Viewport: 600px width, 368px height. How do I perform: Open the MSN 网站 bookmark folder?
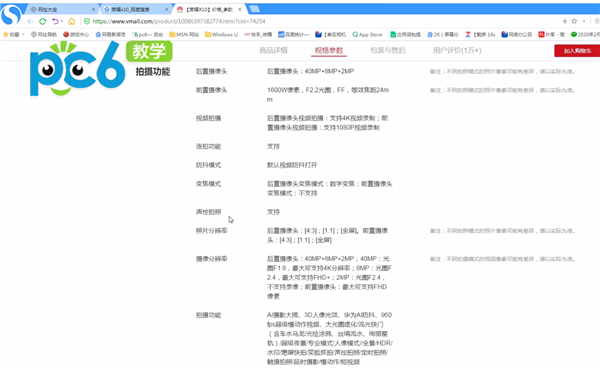pyautogui.click(x=184, y=34)
